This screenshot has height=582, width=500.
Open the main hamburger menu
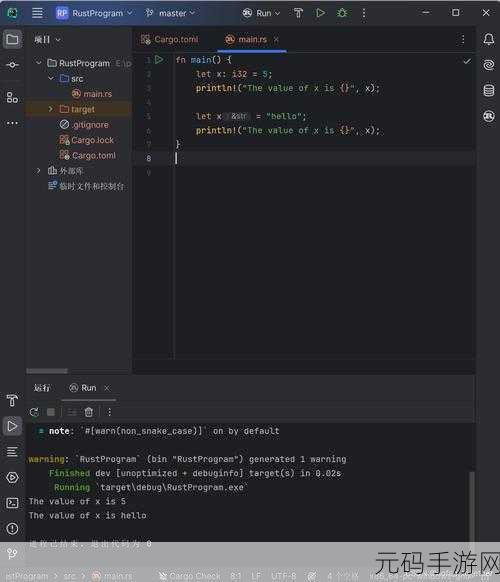tap(37, 13)
